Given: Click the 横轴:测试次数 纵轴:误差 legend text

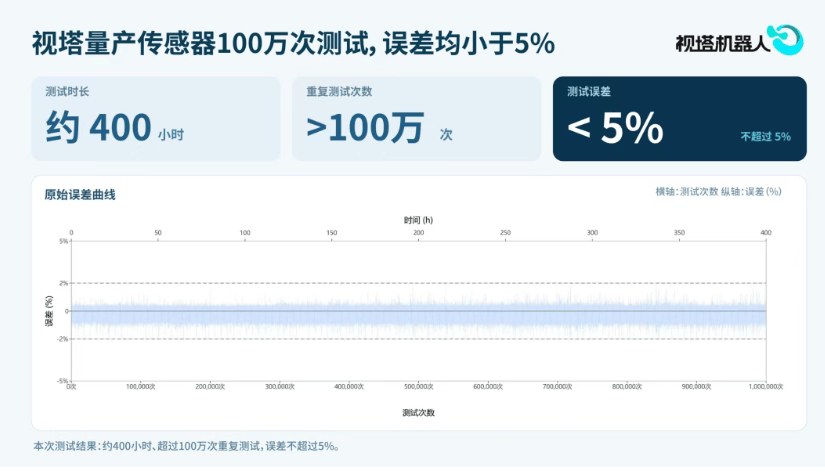Looking at the screenshot, I should pyautogui.click(x=718, y=191).
